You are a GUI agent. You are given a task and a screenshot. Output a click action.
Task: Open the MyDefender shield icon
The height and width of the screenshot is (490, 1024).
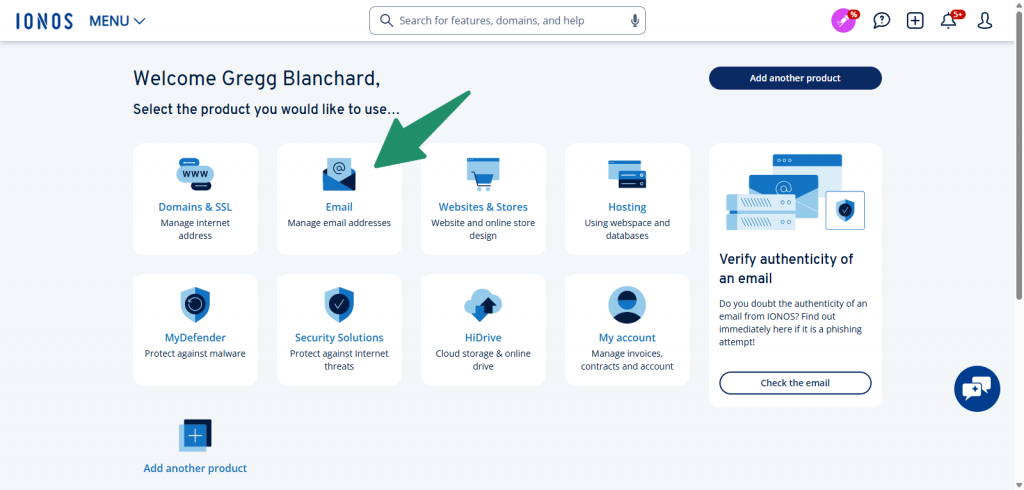point(195,304)
